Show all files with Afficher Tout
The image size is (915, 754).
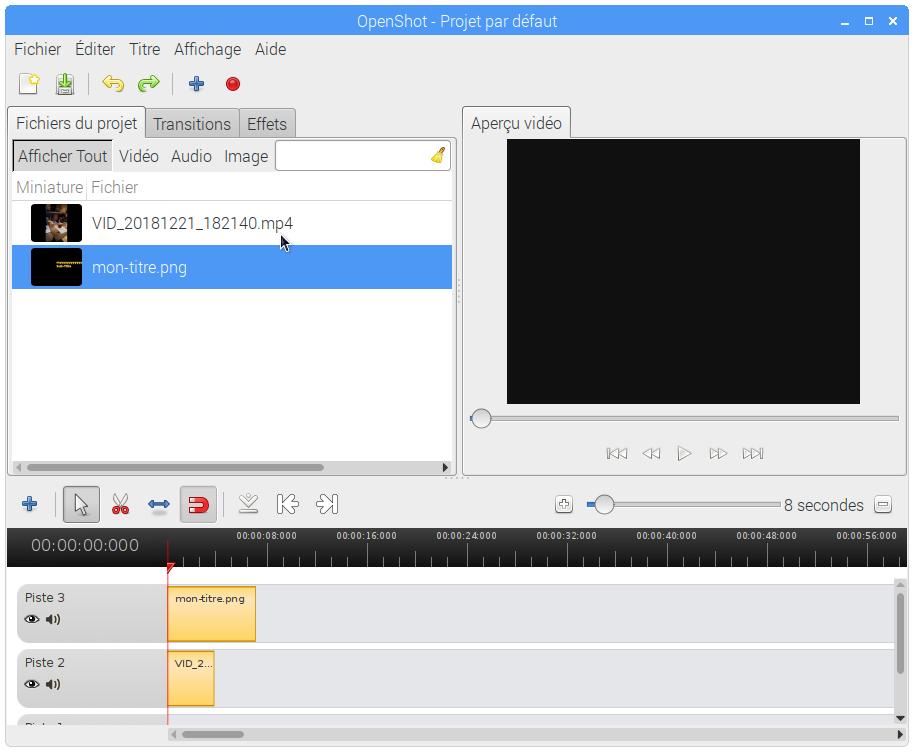[62, 156]
